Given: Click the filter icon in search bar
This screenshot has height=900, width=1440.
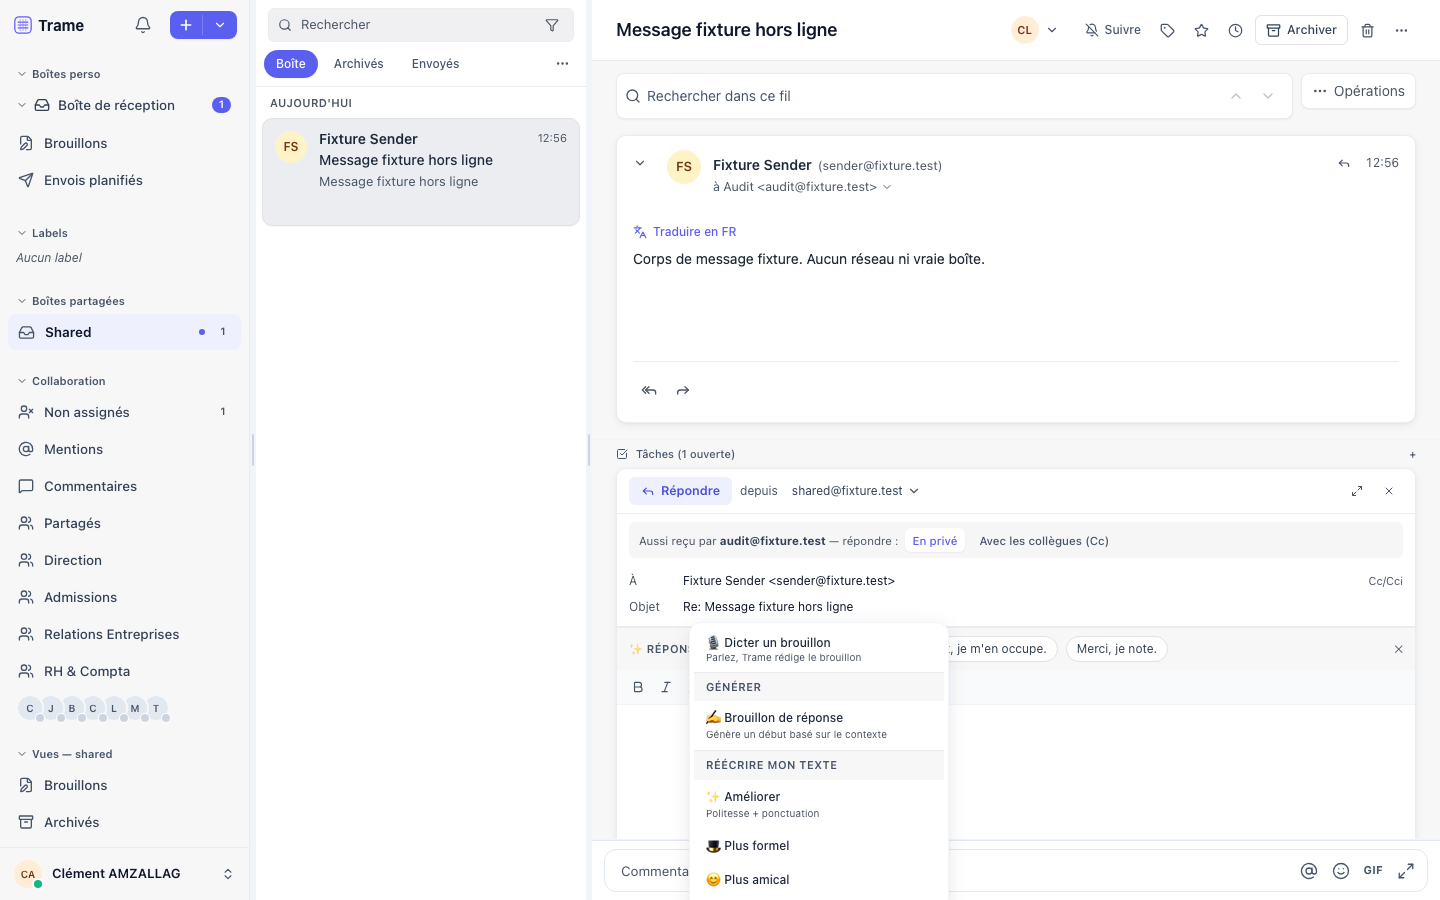Looking at the screenshot, I should [552, 25].
